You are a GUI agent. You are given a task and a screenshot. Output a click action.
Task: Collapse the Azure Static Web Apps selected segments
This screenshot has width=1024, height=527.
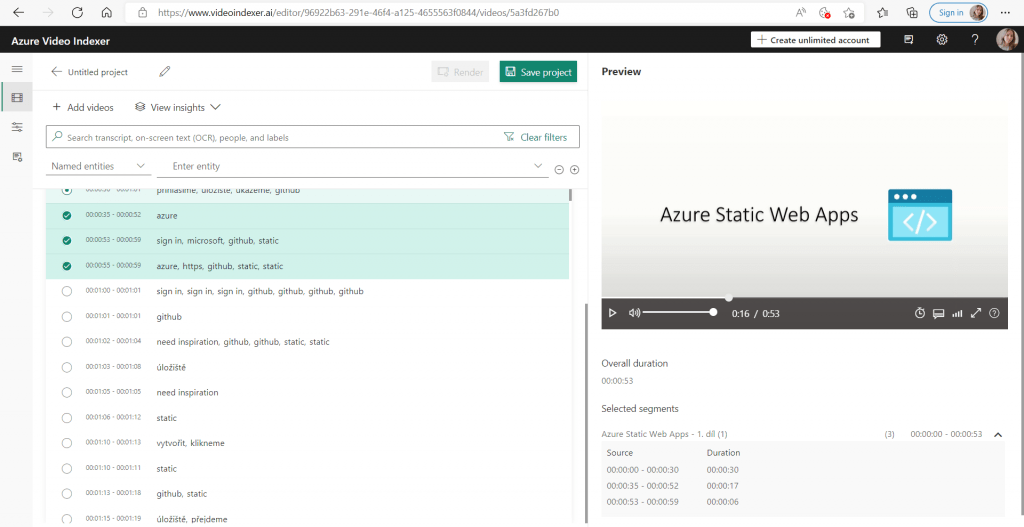(998, 434)
